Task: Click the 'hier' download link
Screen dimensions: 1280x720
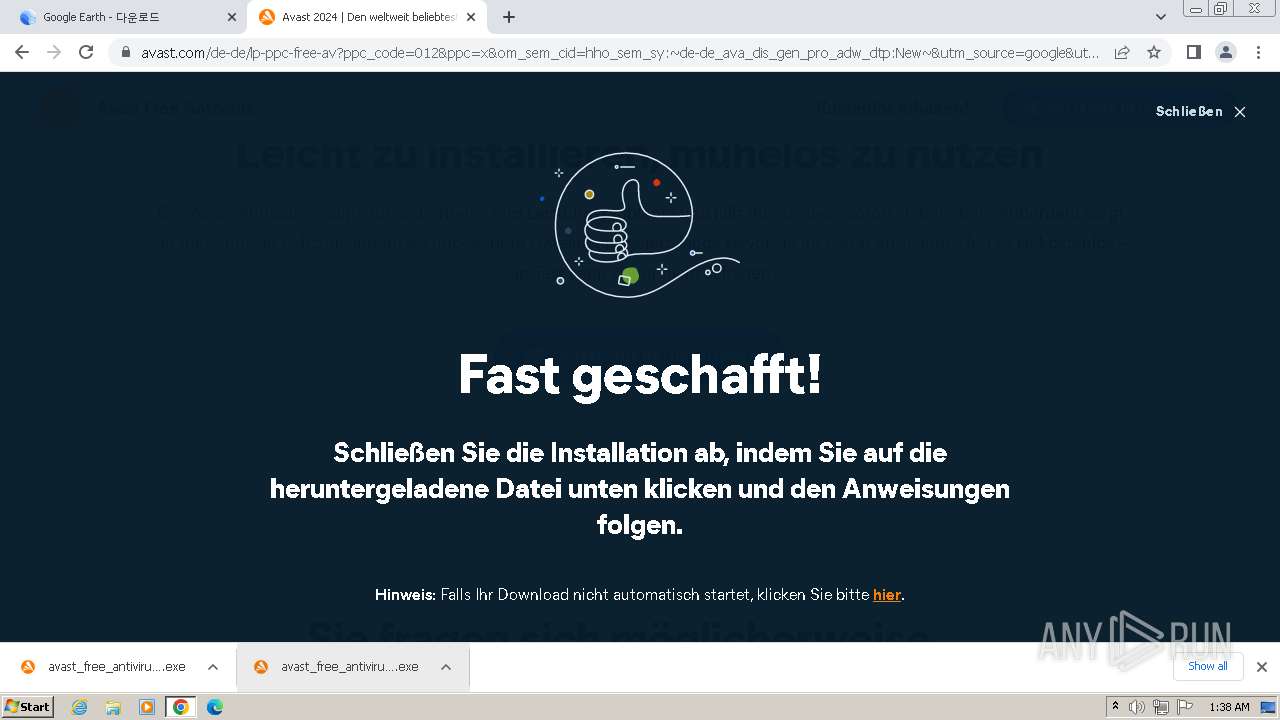Action: 887,594
